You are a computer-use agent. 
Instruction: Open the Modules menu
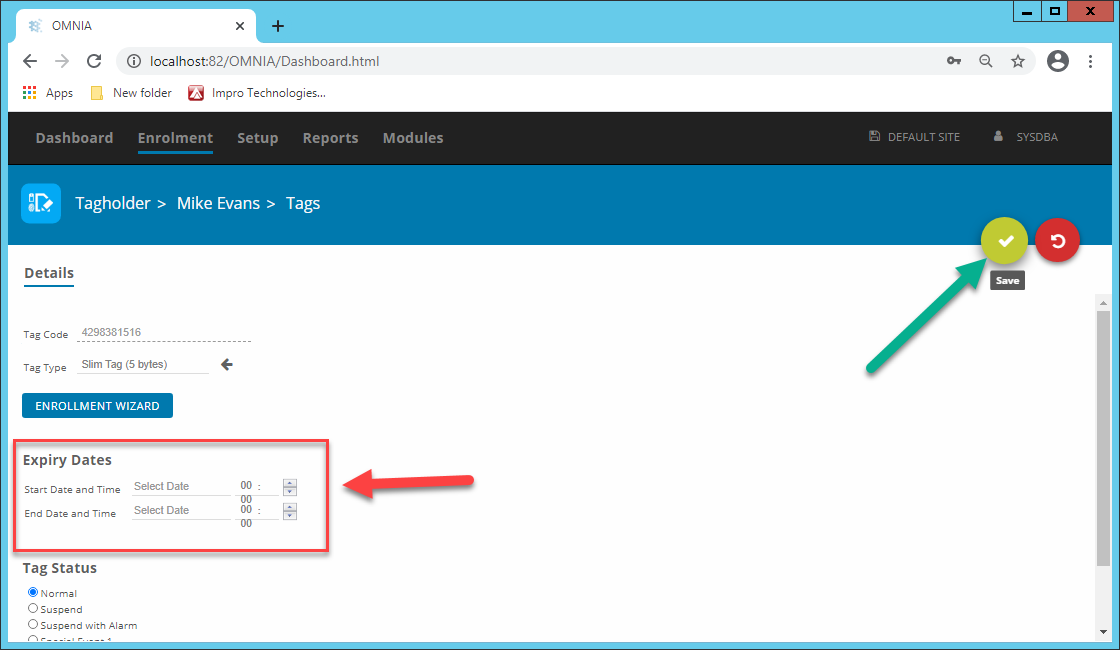[413, 138]
